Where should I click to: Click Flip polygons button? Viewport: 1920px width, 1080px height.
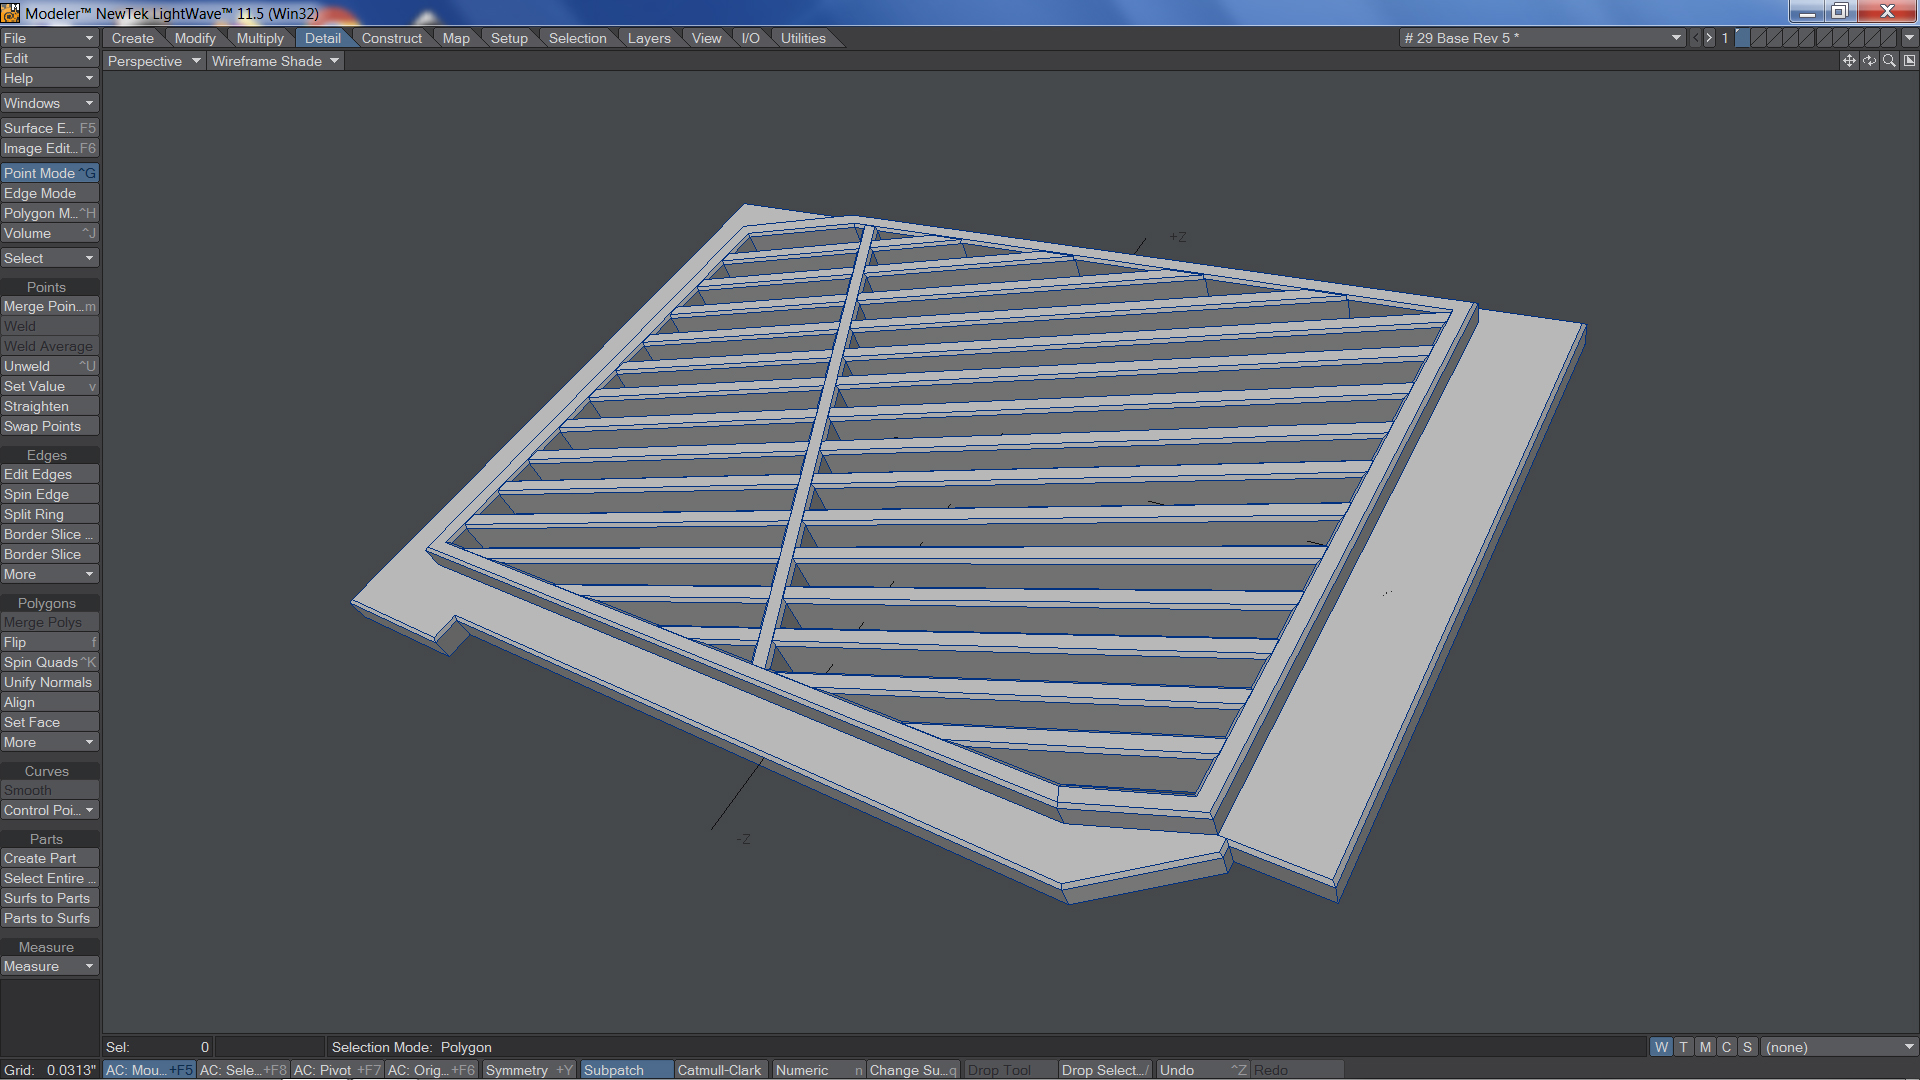click(x=49, y=642)
